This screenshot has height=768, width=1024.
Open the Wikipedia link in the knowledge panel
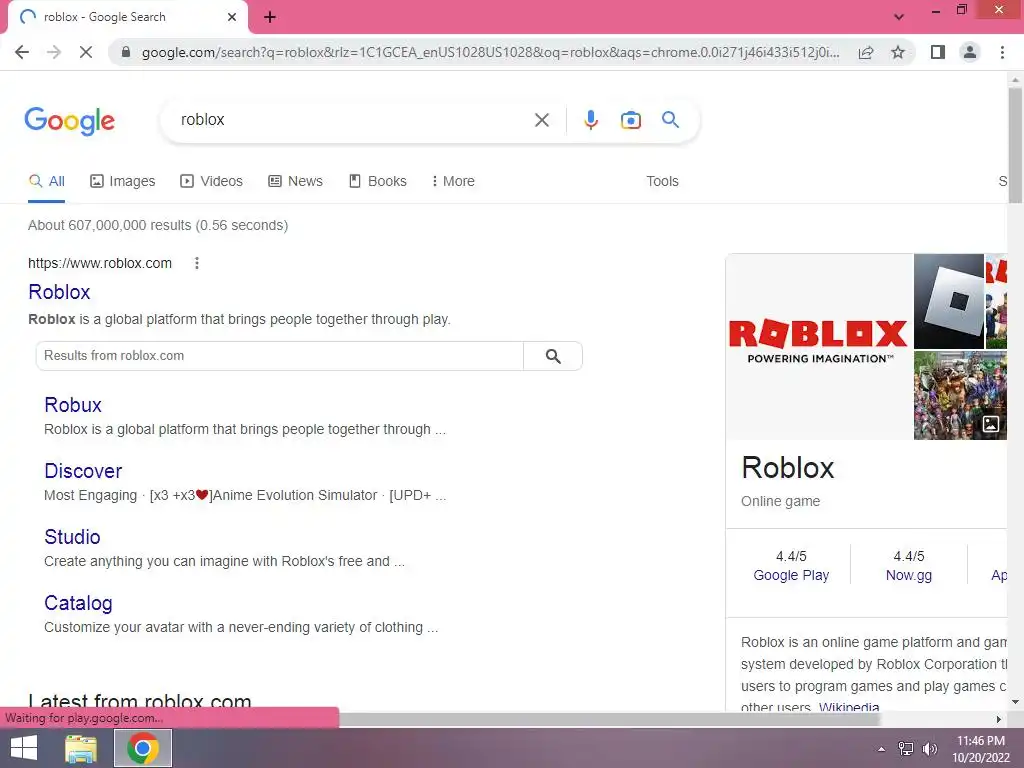(x=849, y=707)
